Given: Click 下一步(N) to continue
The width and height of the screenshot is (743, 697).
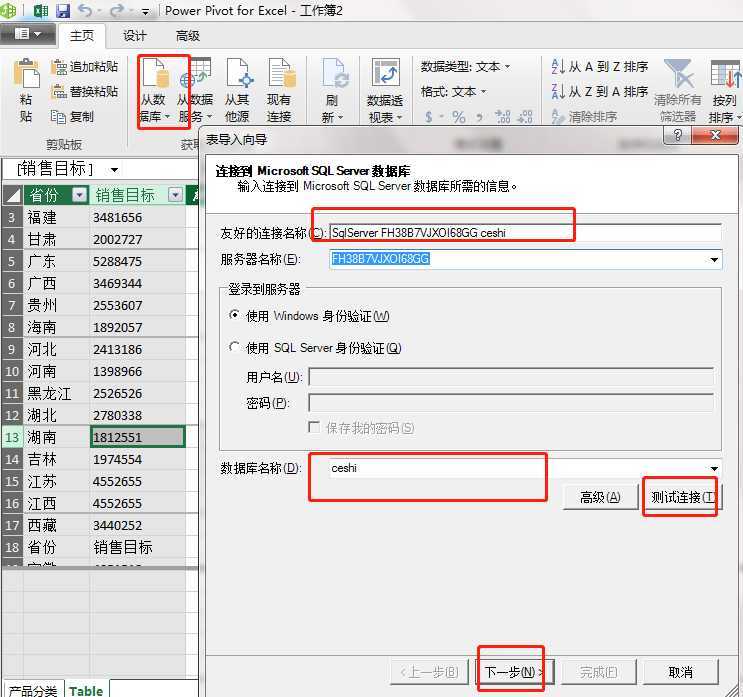Looking at the screenshot, I should (515, 672).
